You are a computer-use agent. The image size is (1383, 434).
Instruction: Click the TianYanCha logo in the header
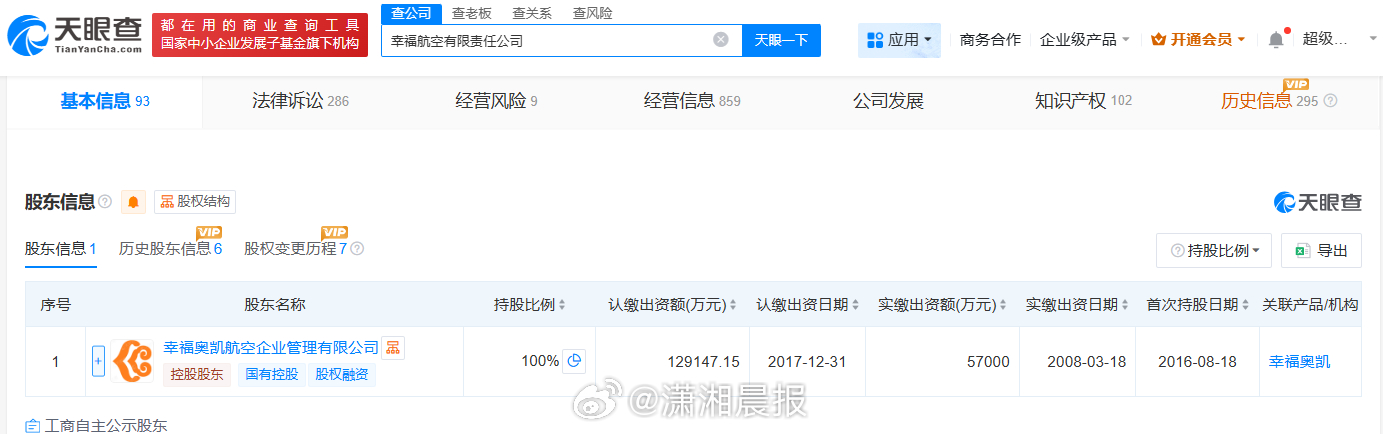[x=75, y=34]
